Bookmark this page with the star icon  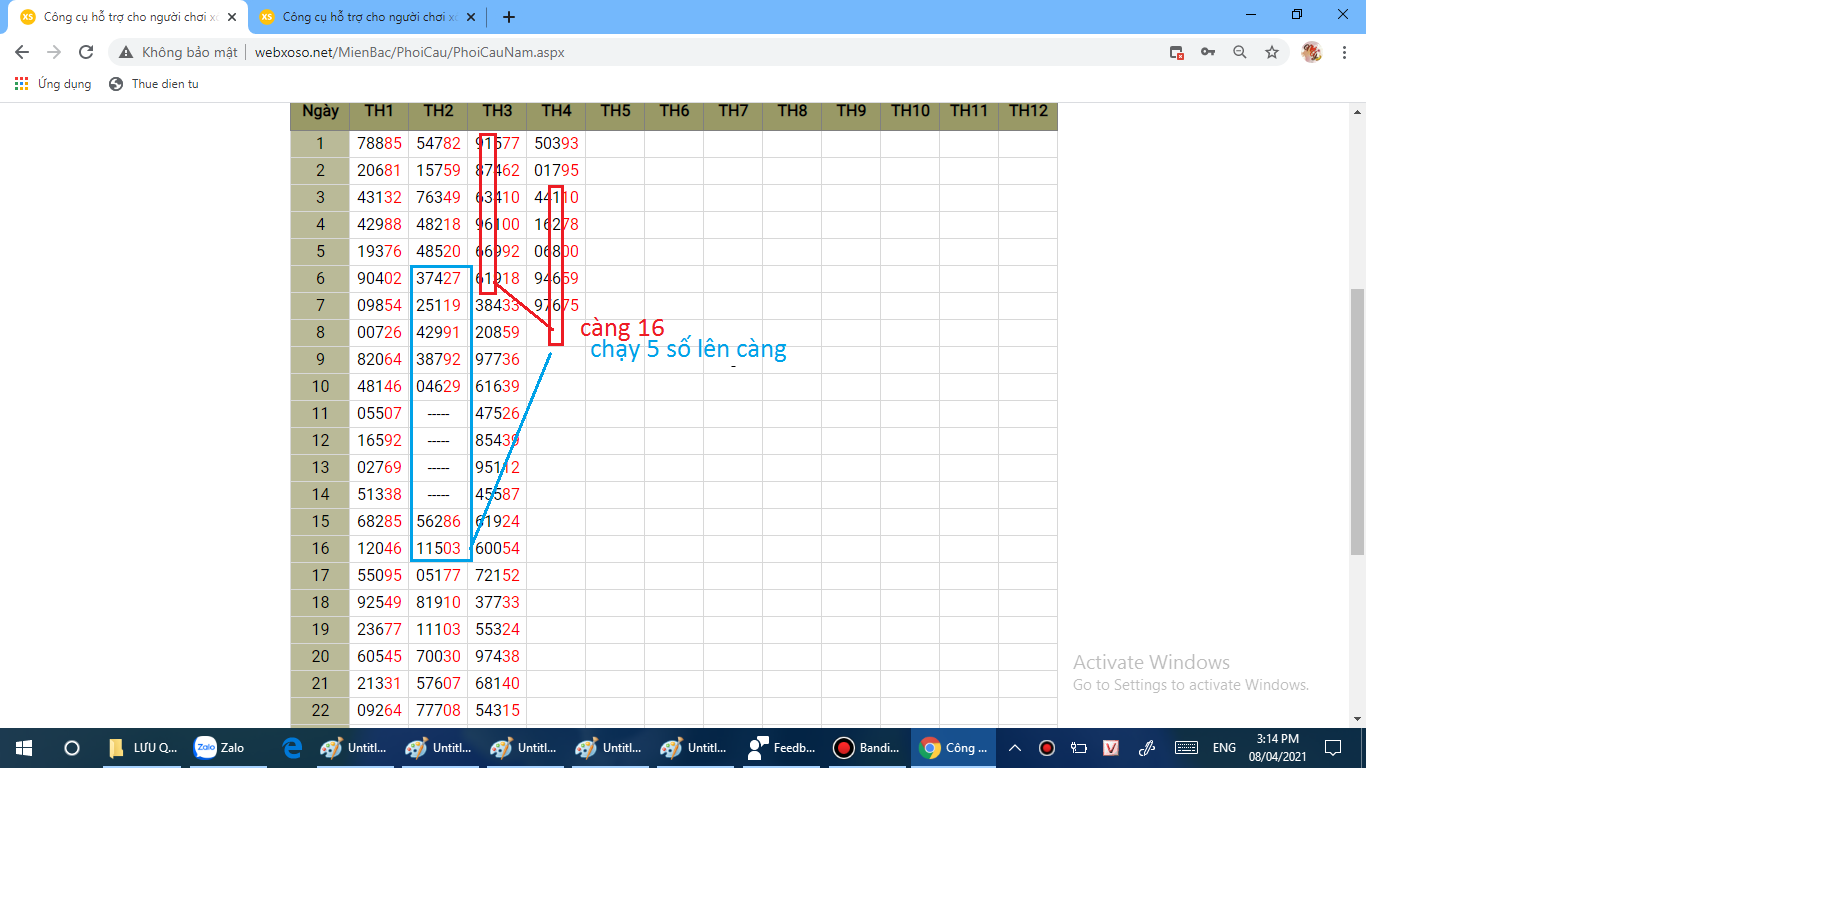(1272, 52)
